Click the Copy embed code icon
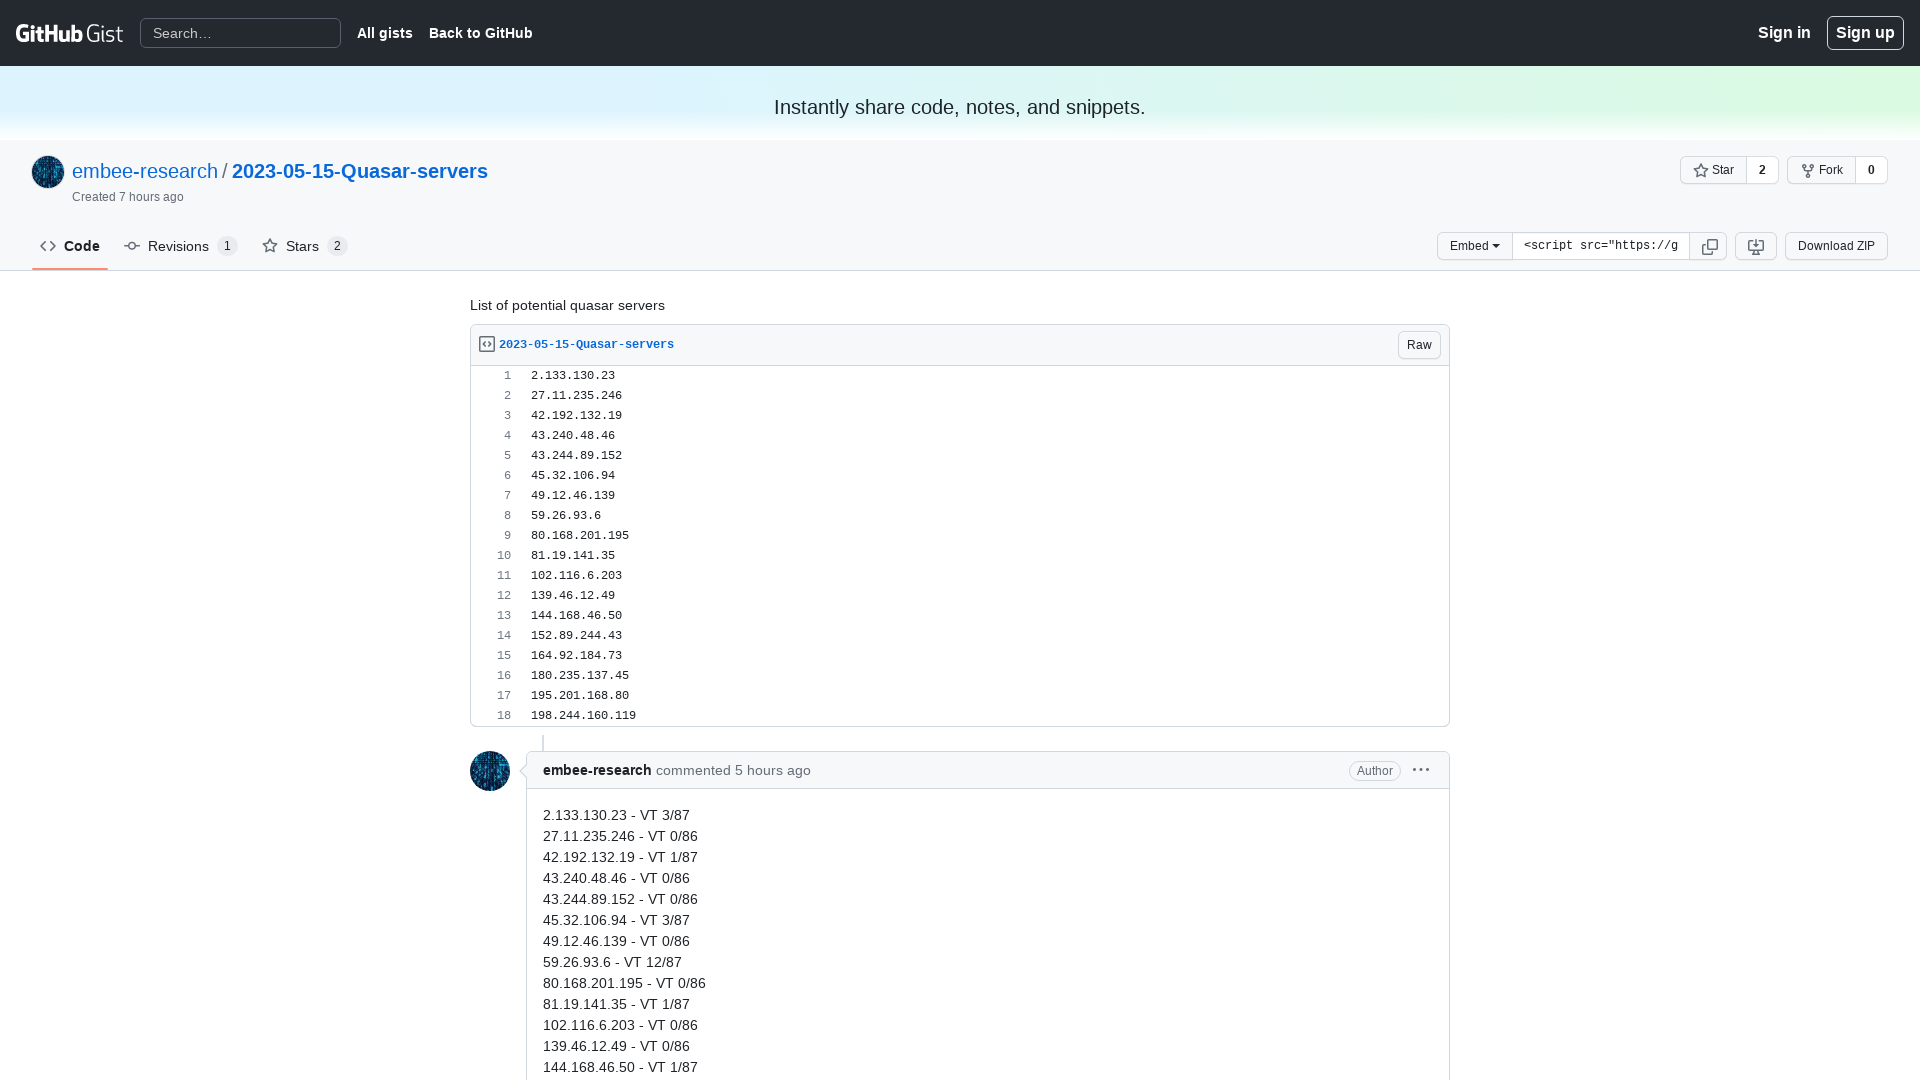The image size is (1920, 1080). point(1709,245)
